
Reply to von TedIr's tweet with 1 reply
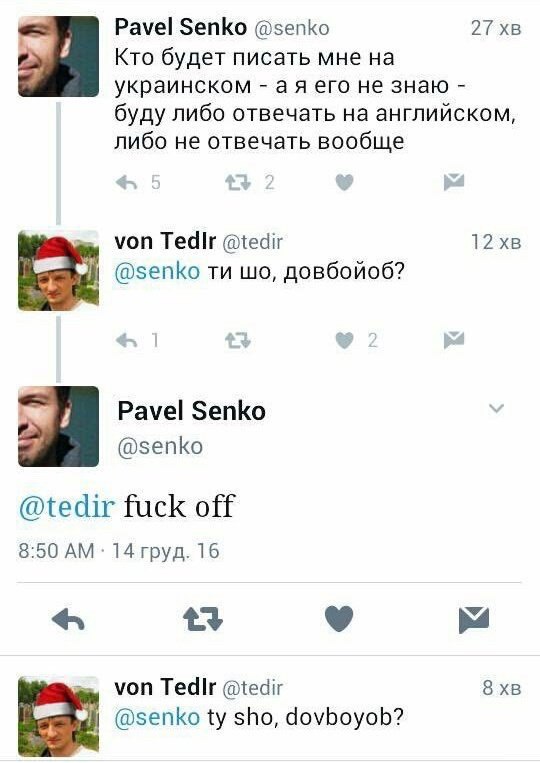pos(126,341)
